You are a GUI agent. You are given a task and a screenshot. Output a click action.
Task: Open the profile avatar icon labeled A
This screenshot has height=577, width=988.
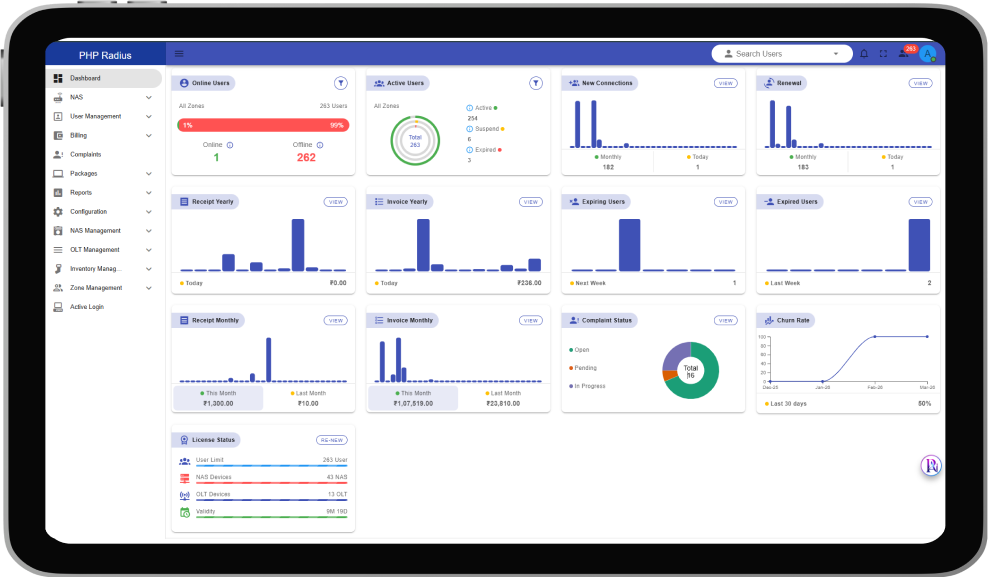click(x=927, y=54)
